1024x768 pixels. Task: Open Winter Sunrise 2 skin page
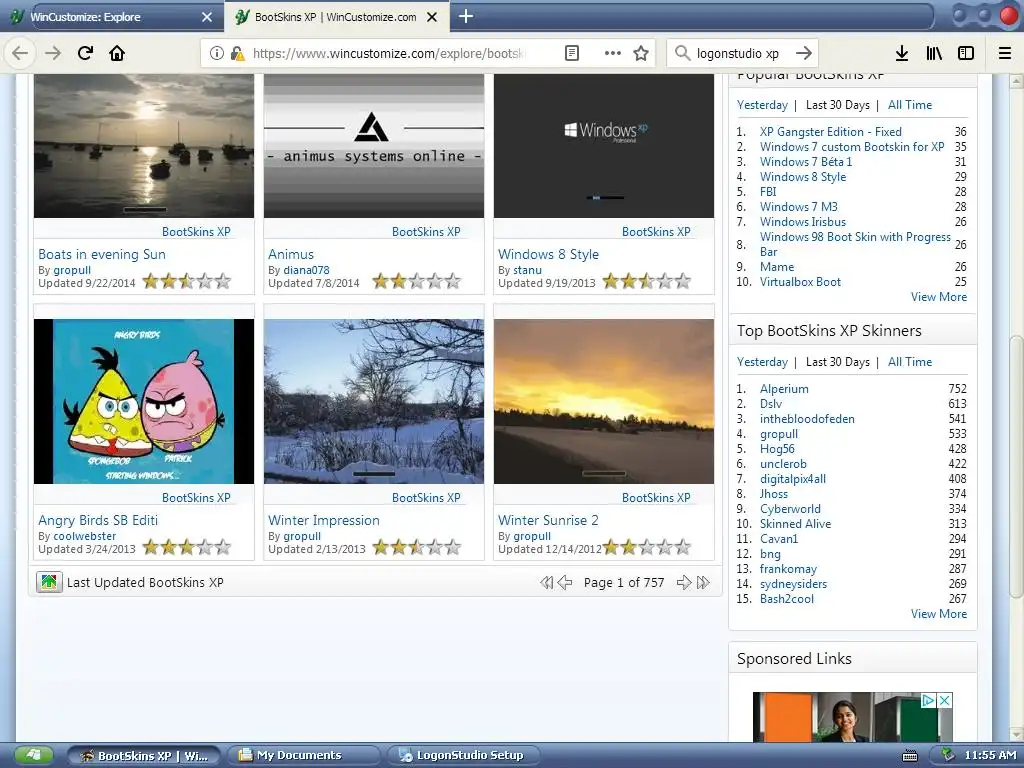pyautogui.click(x=548, y=520)
